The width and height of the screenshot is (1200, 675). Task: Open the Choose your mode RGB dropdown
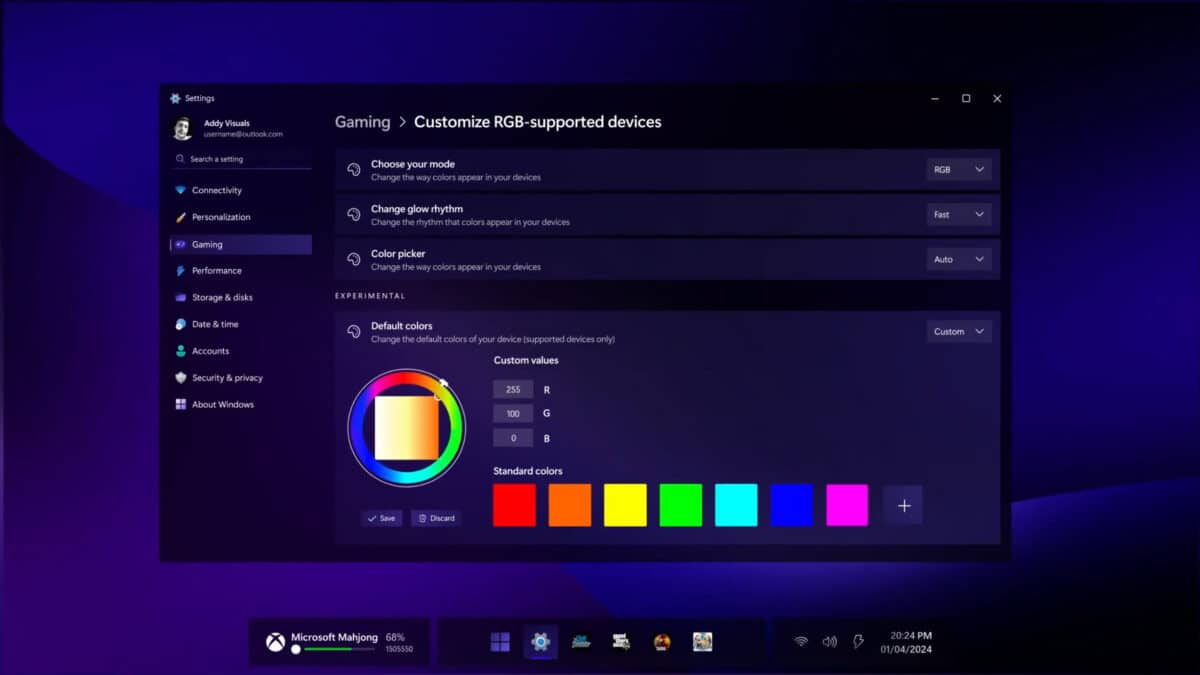(x=958, y=169)
